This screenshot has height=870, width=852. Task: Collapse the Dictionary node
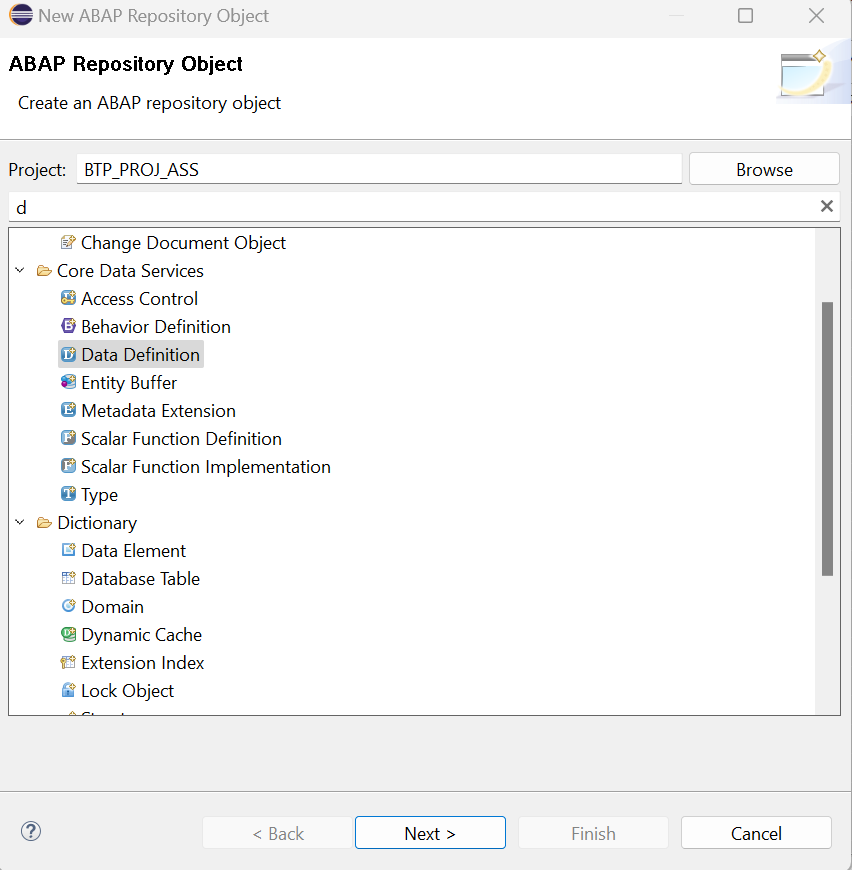[20, 522]
